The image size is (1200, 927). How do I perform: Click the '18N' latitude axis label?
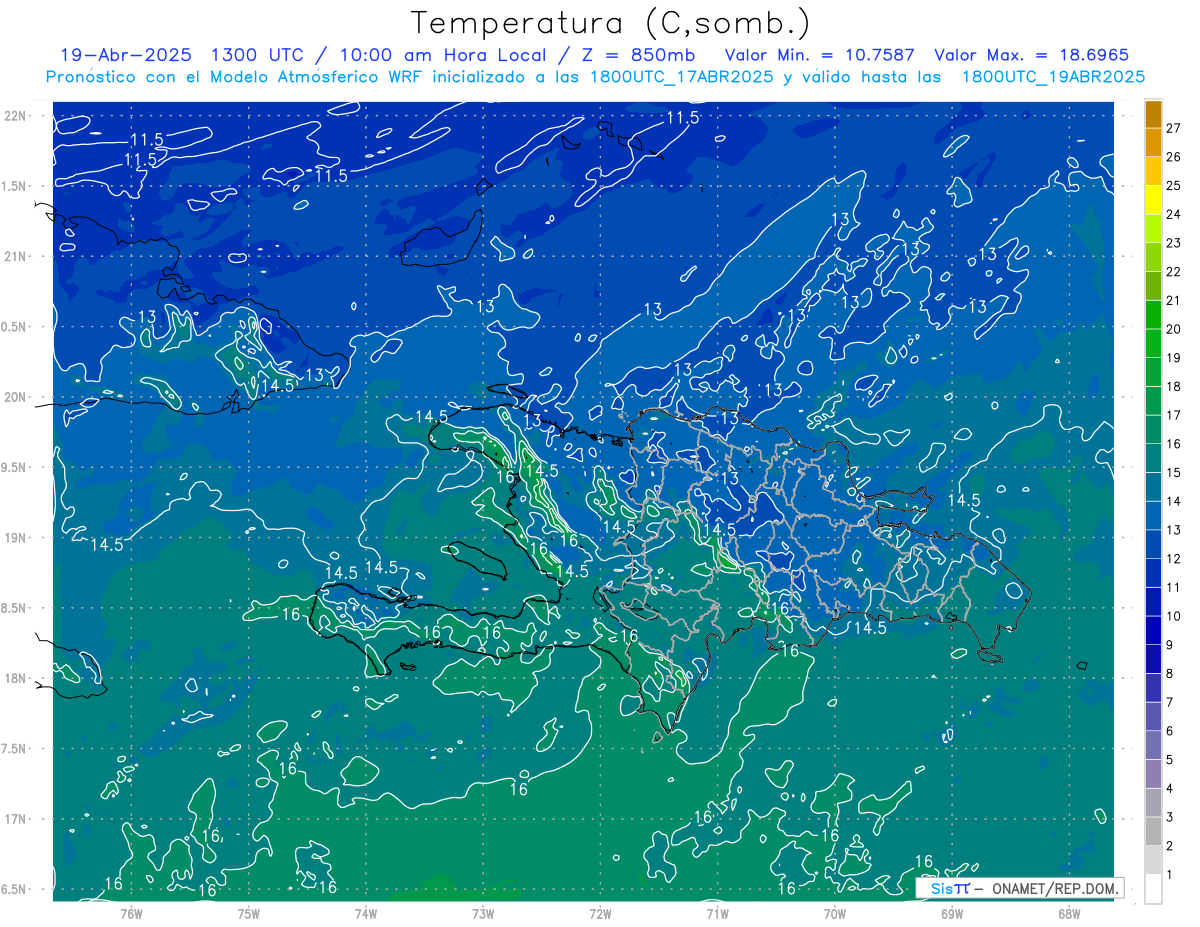(x=15, y=679)
